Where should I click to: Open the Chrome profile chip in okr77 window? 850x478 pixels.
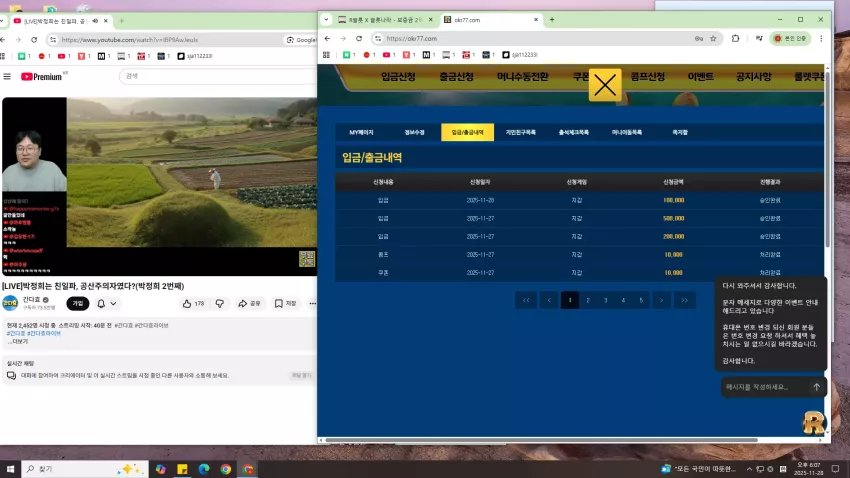coord(790,38)
